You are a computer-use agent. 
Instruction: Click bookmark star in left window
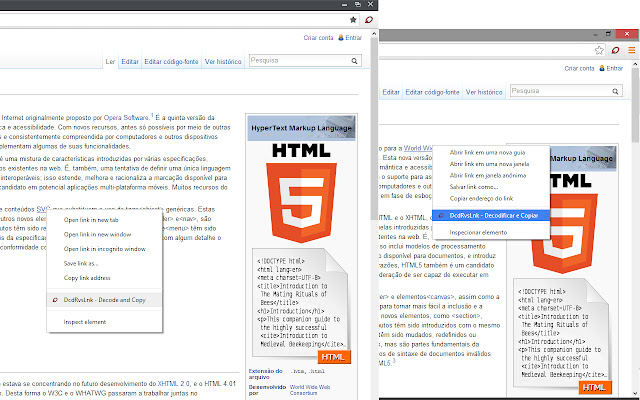[x=353, y=20]
